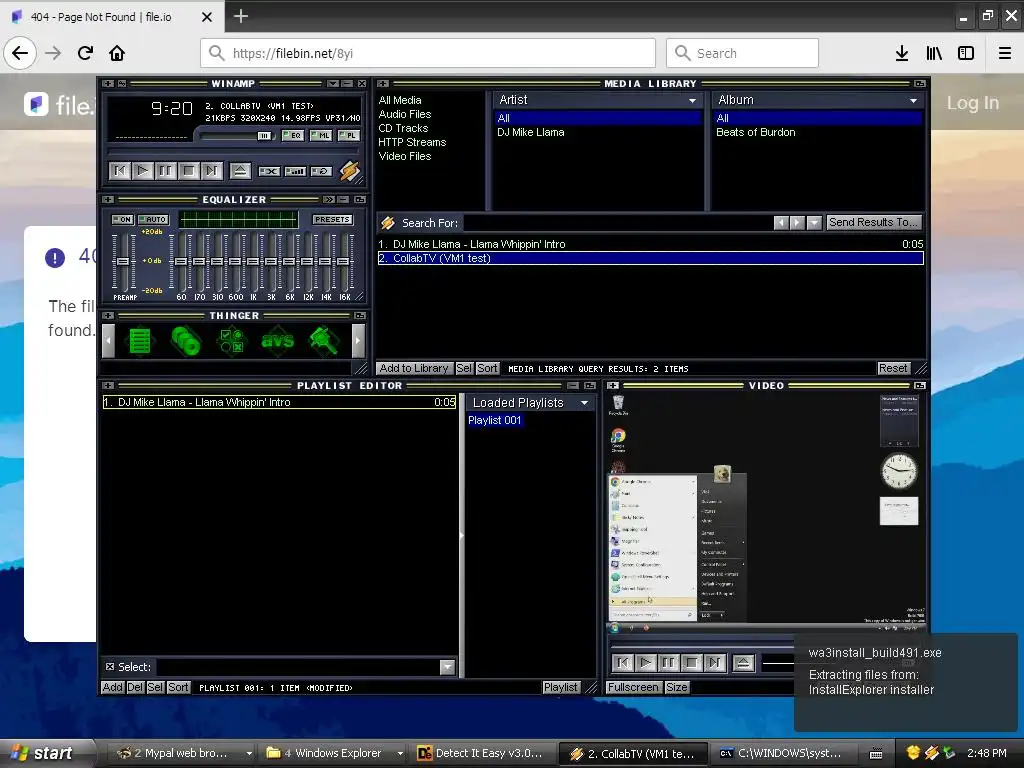Open AVS visualization icon in Thinger

(x=278, y=340)
